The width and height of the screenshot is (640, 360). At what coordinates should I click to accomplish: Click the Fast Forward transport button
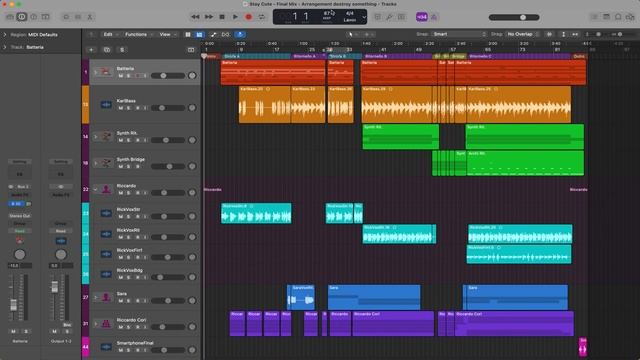pos(209,17)
